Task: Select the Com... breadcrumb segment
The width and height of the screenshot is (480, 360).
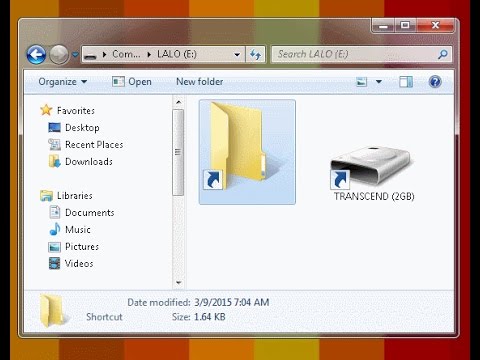Action: [x=126, y=54]
